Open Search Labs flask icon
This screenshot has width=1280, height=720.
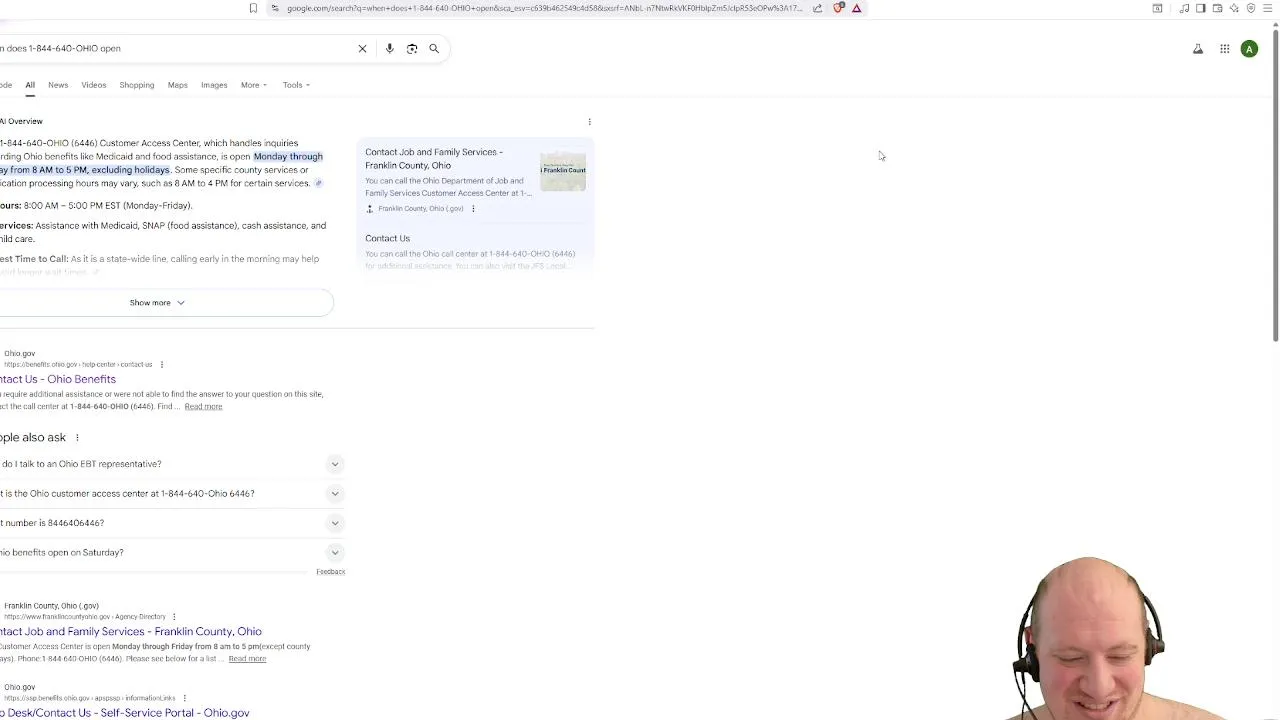click(x=1198, y=48)
